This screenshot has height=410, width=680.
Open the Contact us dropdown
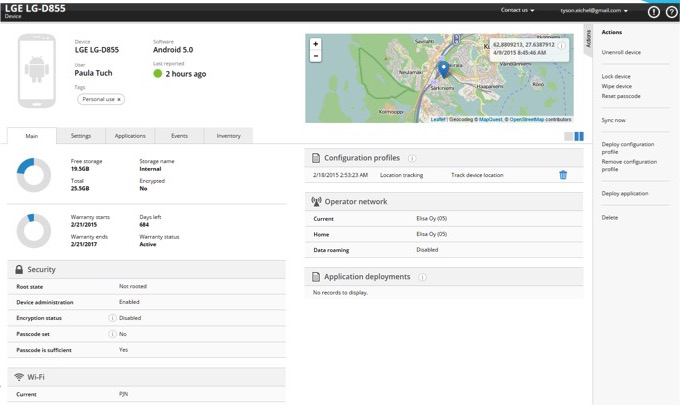(x=517, y=10)
